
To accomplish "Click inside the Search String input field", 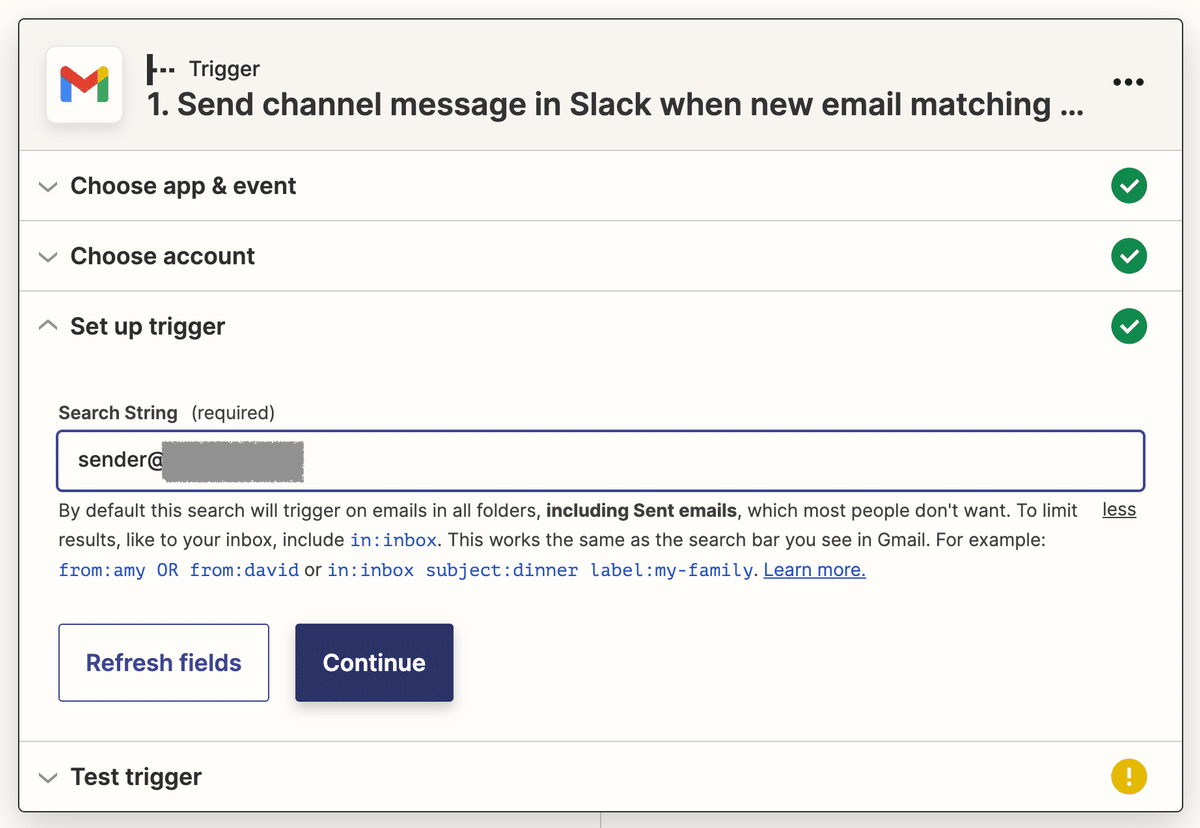I will click(x=600, y=461).
